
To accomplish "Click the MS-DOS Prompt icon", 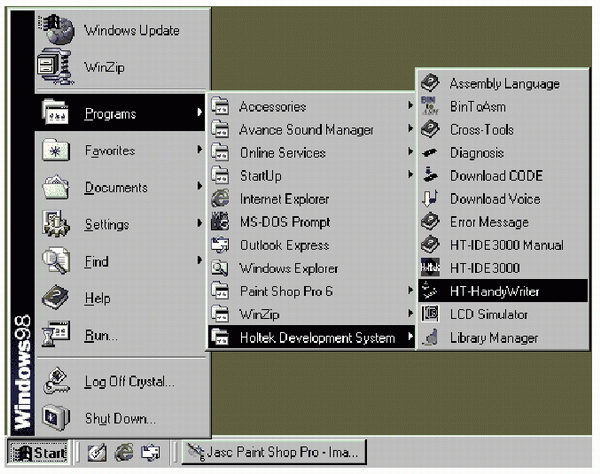I will click(x=220, y=222).
